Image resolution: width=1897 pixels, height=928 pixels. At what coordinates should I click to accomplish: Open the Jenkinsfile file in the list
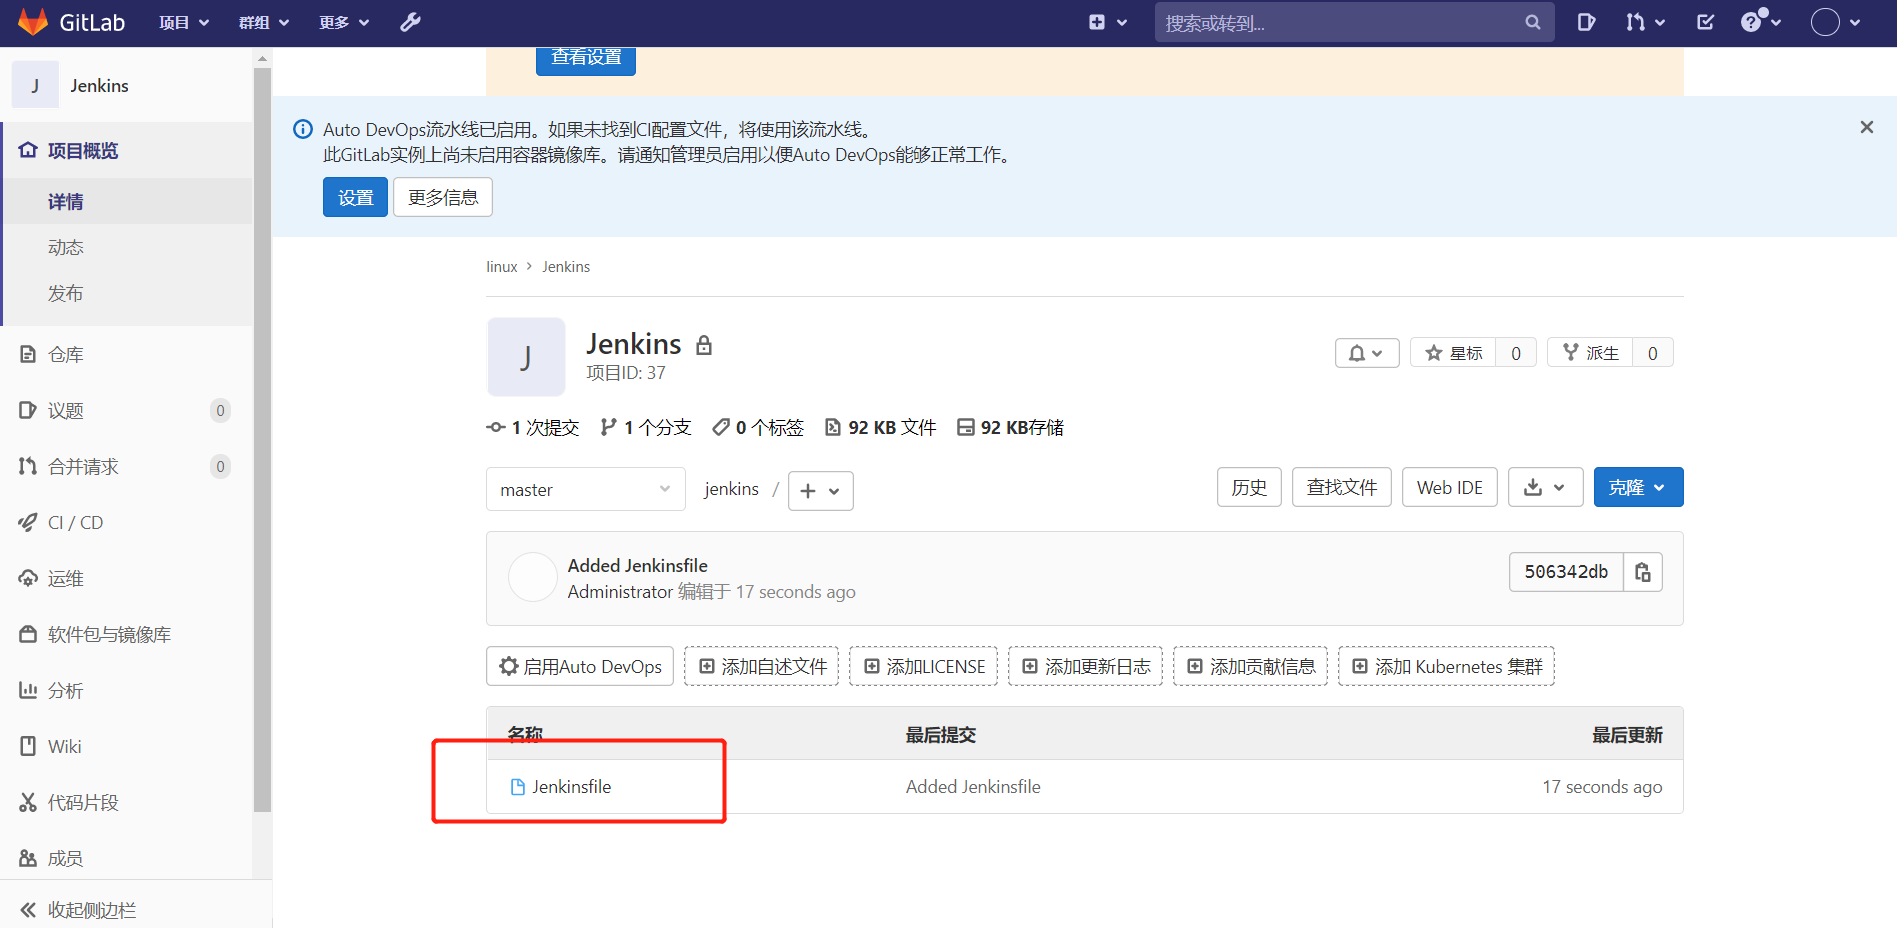click(571, 787)
